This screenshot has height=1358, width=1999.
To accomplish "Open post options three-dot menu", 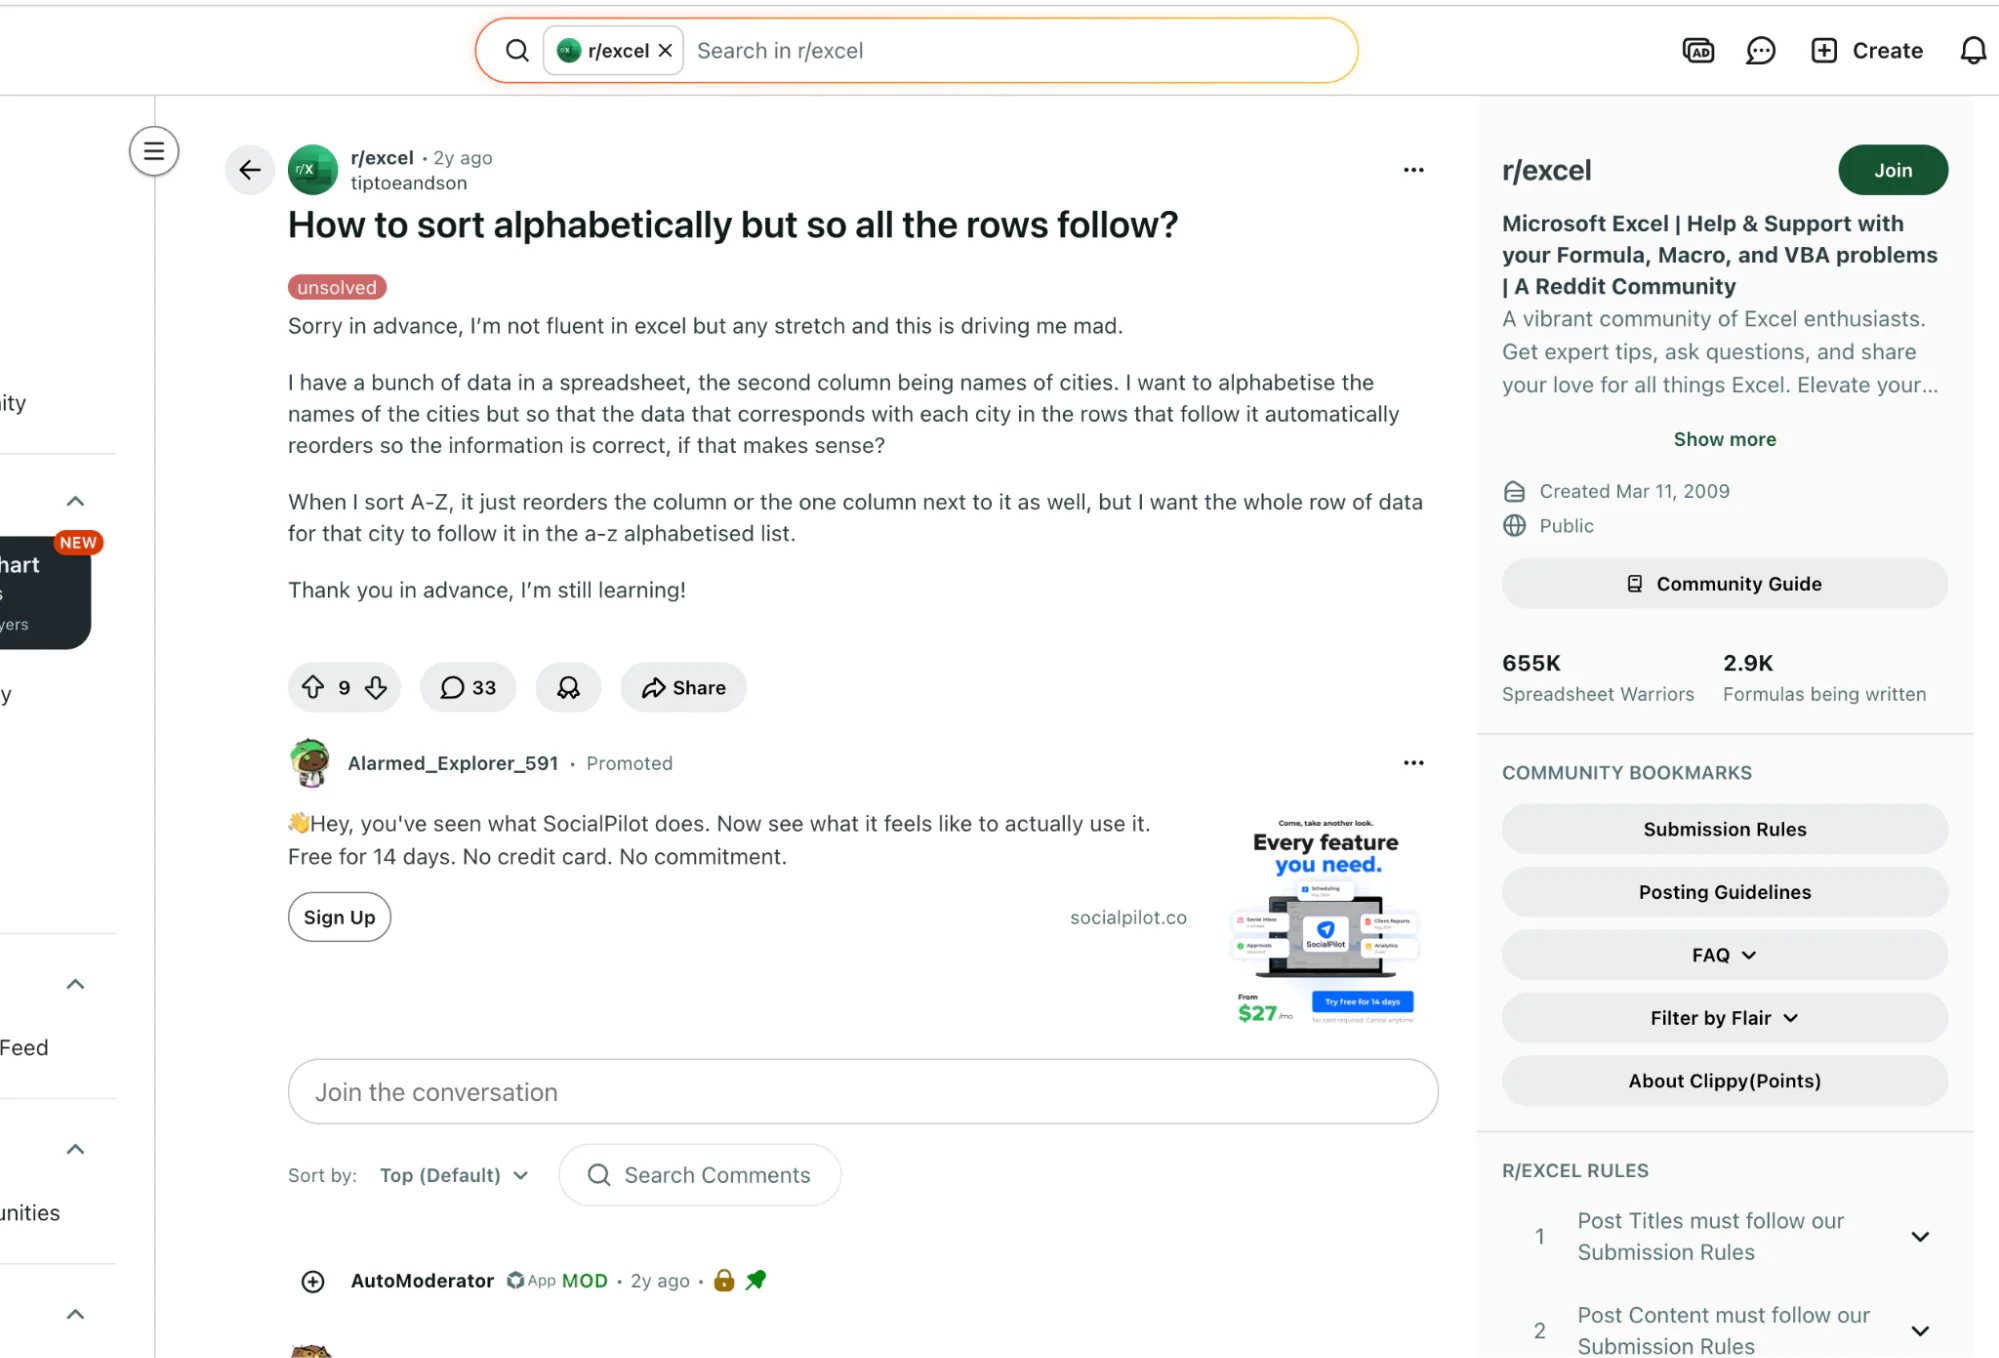I will [1413, 170].
